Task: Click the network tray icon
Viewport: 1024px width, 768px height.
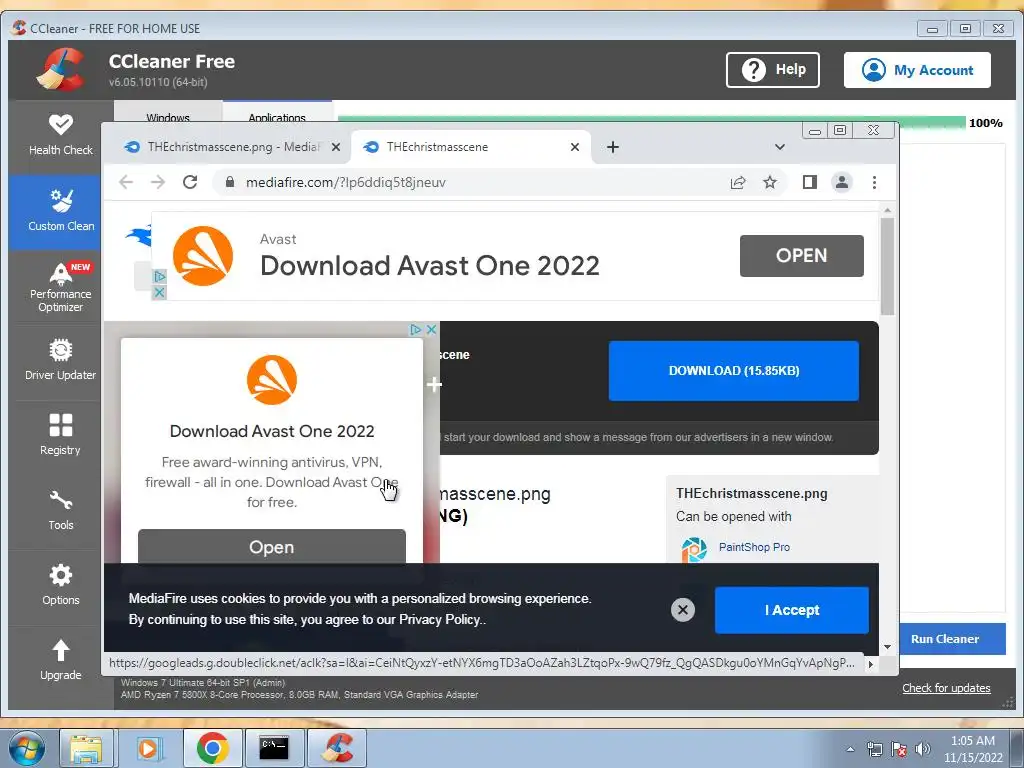Action: (874, 749)
